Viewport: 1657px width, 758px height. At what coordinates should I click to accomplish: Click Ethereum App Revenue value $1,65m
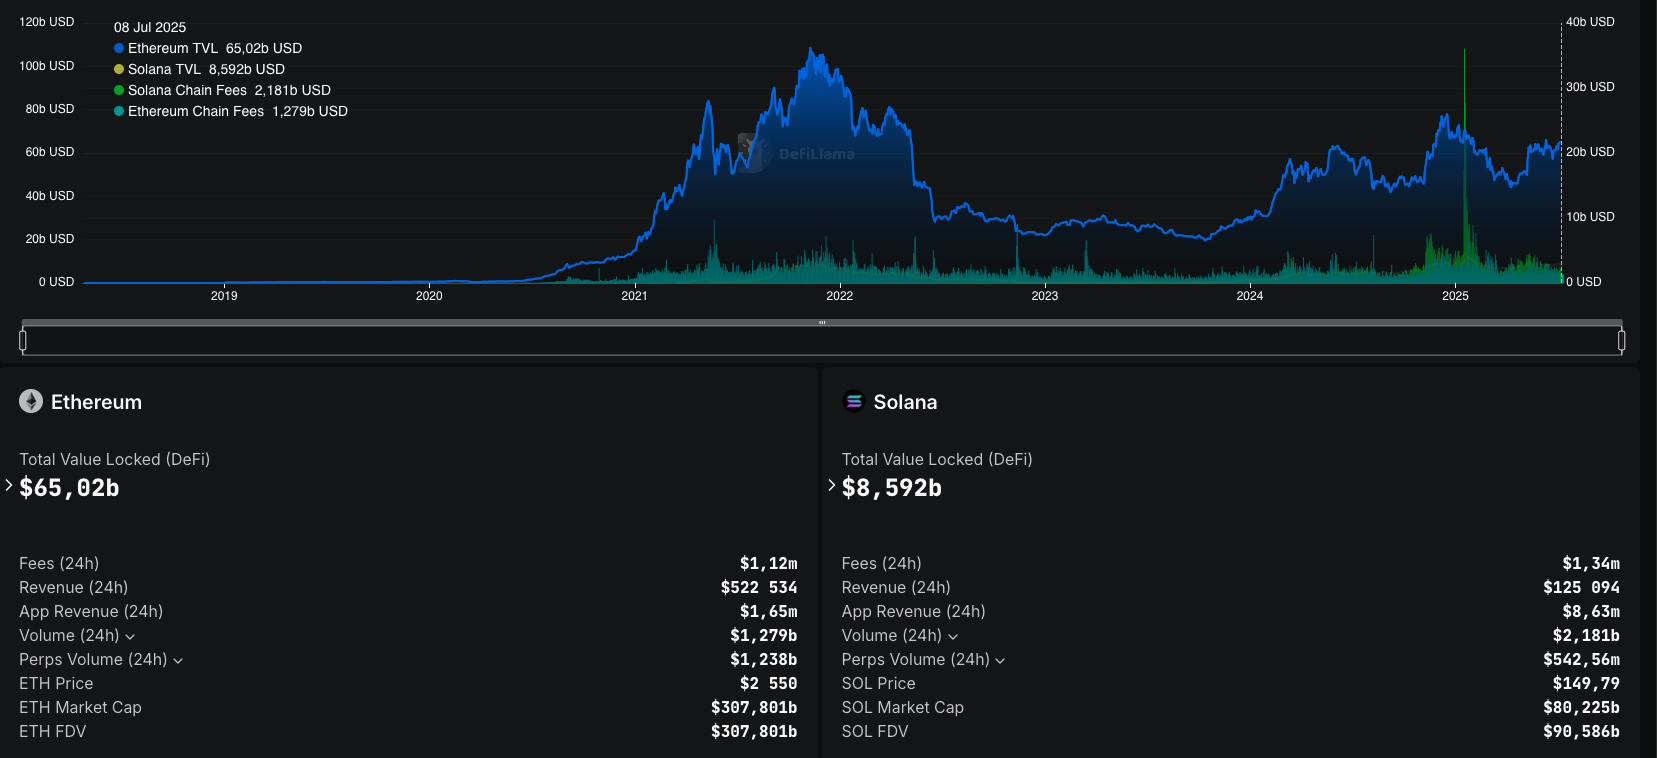768,612
